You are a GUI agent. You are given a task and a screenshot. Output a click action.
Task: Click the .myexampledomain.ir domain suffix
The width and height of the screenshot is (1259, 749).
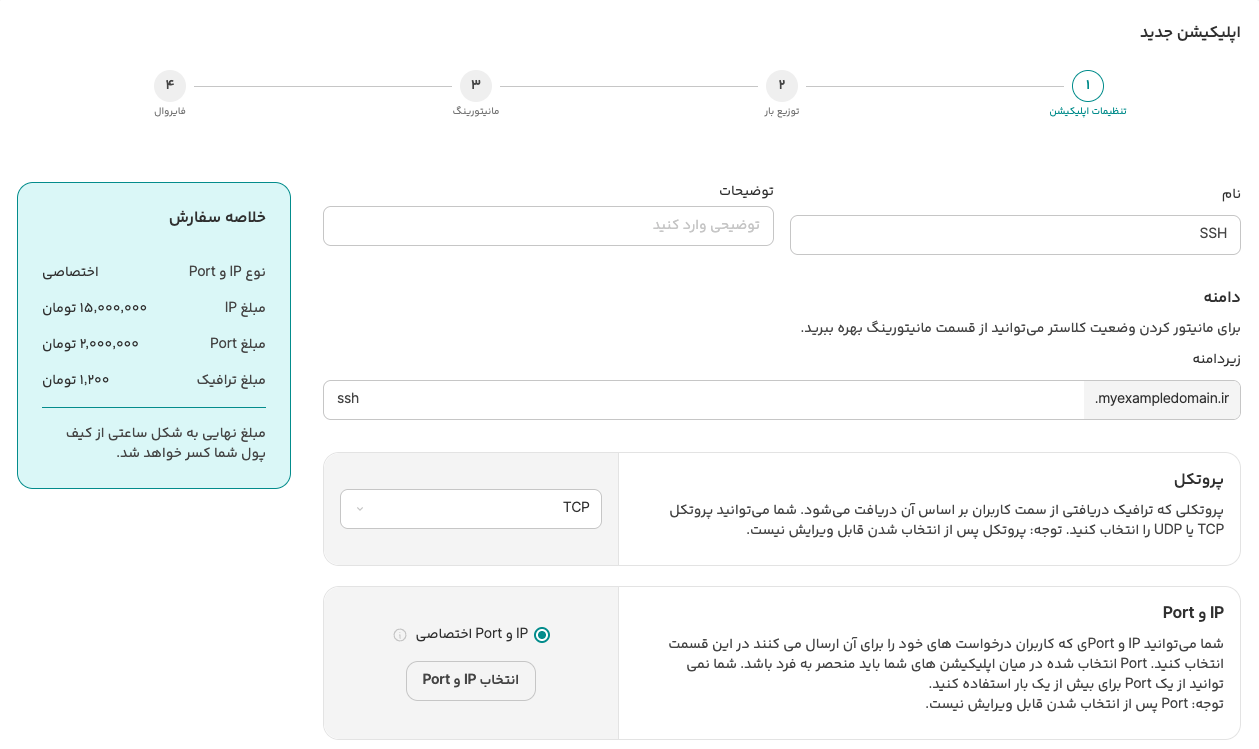click(1162, 400)
